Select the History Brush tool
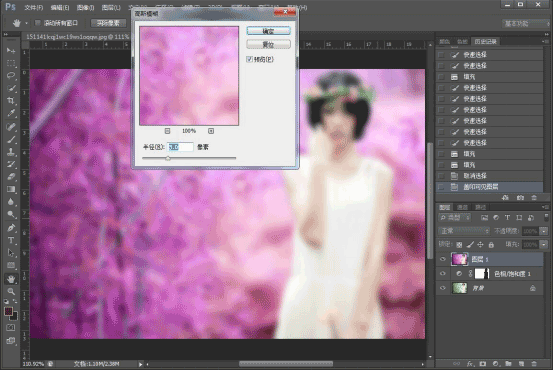The height and width of the screenshot is (371, 553). [11, 164]
